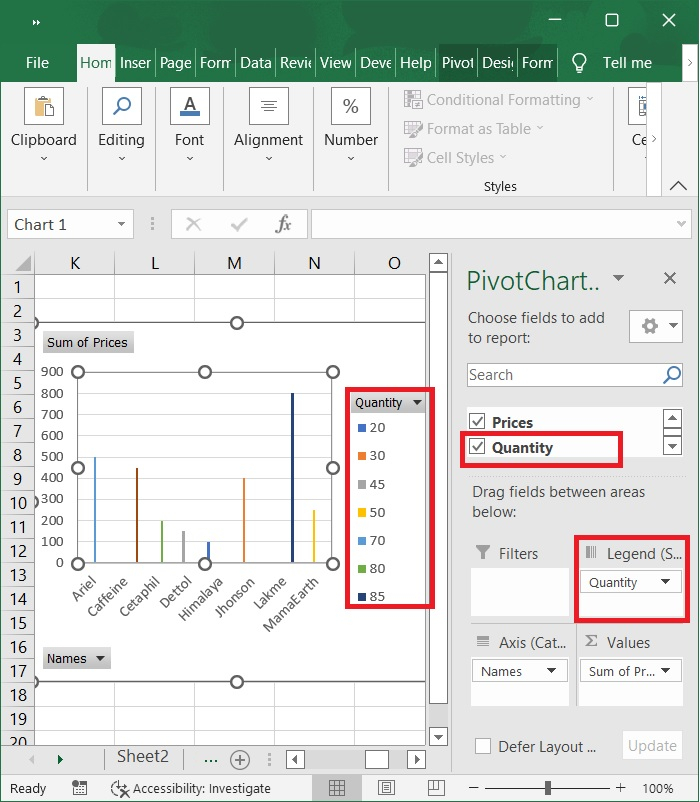Open the Number format percent icon
700x802 pixels.
coord(351,107)
